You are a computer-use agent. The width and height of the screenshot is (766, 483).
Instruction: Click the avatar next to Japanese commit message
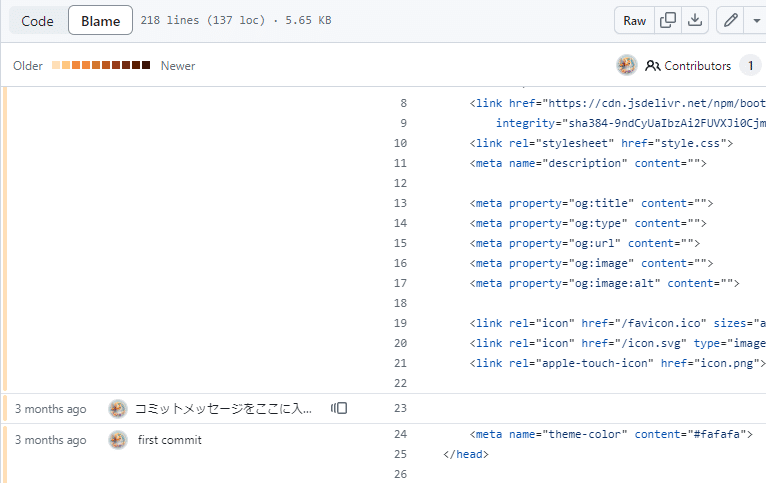point(118,409)
